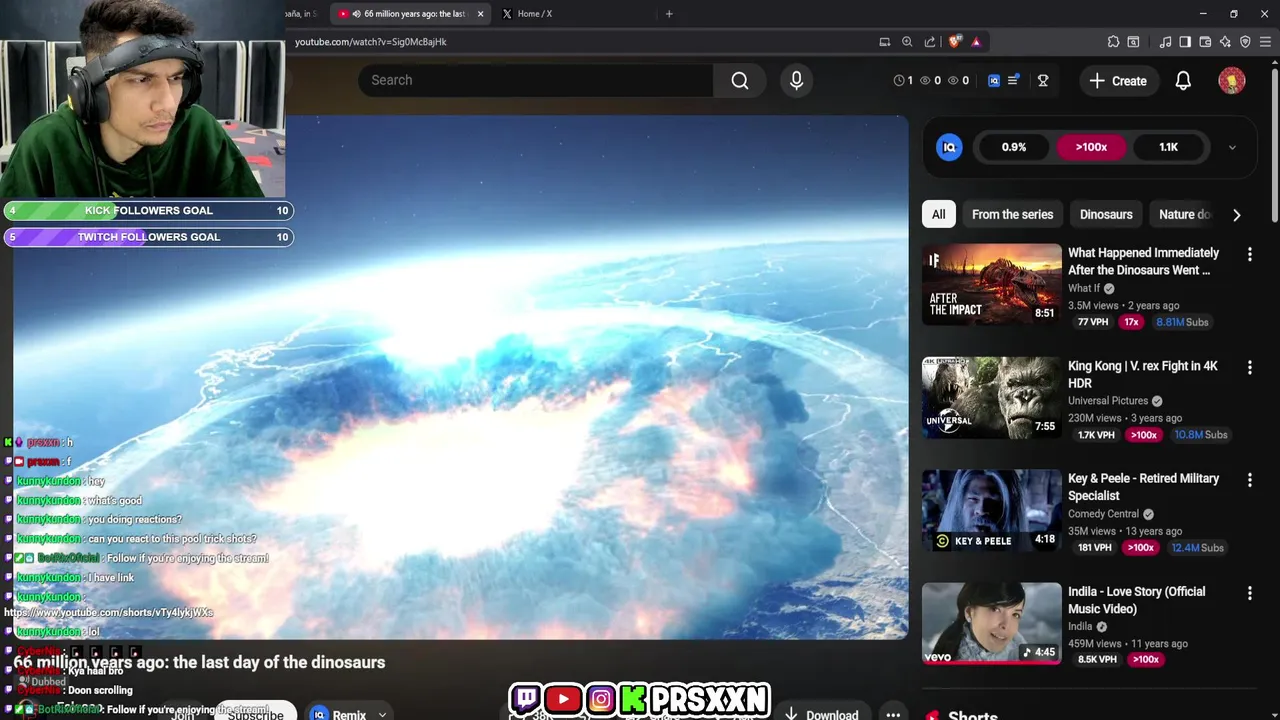Viewport: 1280px width, 720px height.
Task: Select the '66 million years ago' browser tab
Action: [x=412, y=14]
